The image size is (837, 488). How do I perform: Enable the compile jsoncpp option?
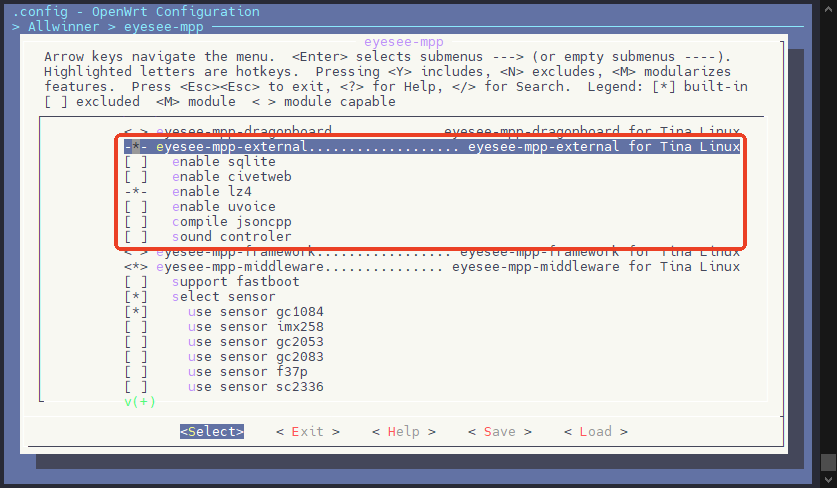[x=136, y=222]
